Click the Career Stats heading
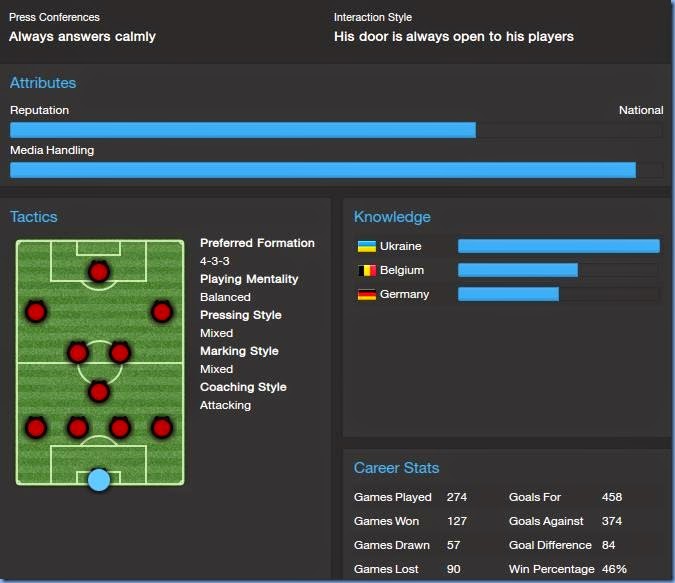Image resolution: width=675 pixels, height=583 pixels. pyautogui.click(x=396, y=468)
